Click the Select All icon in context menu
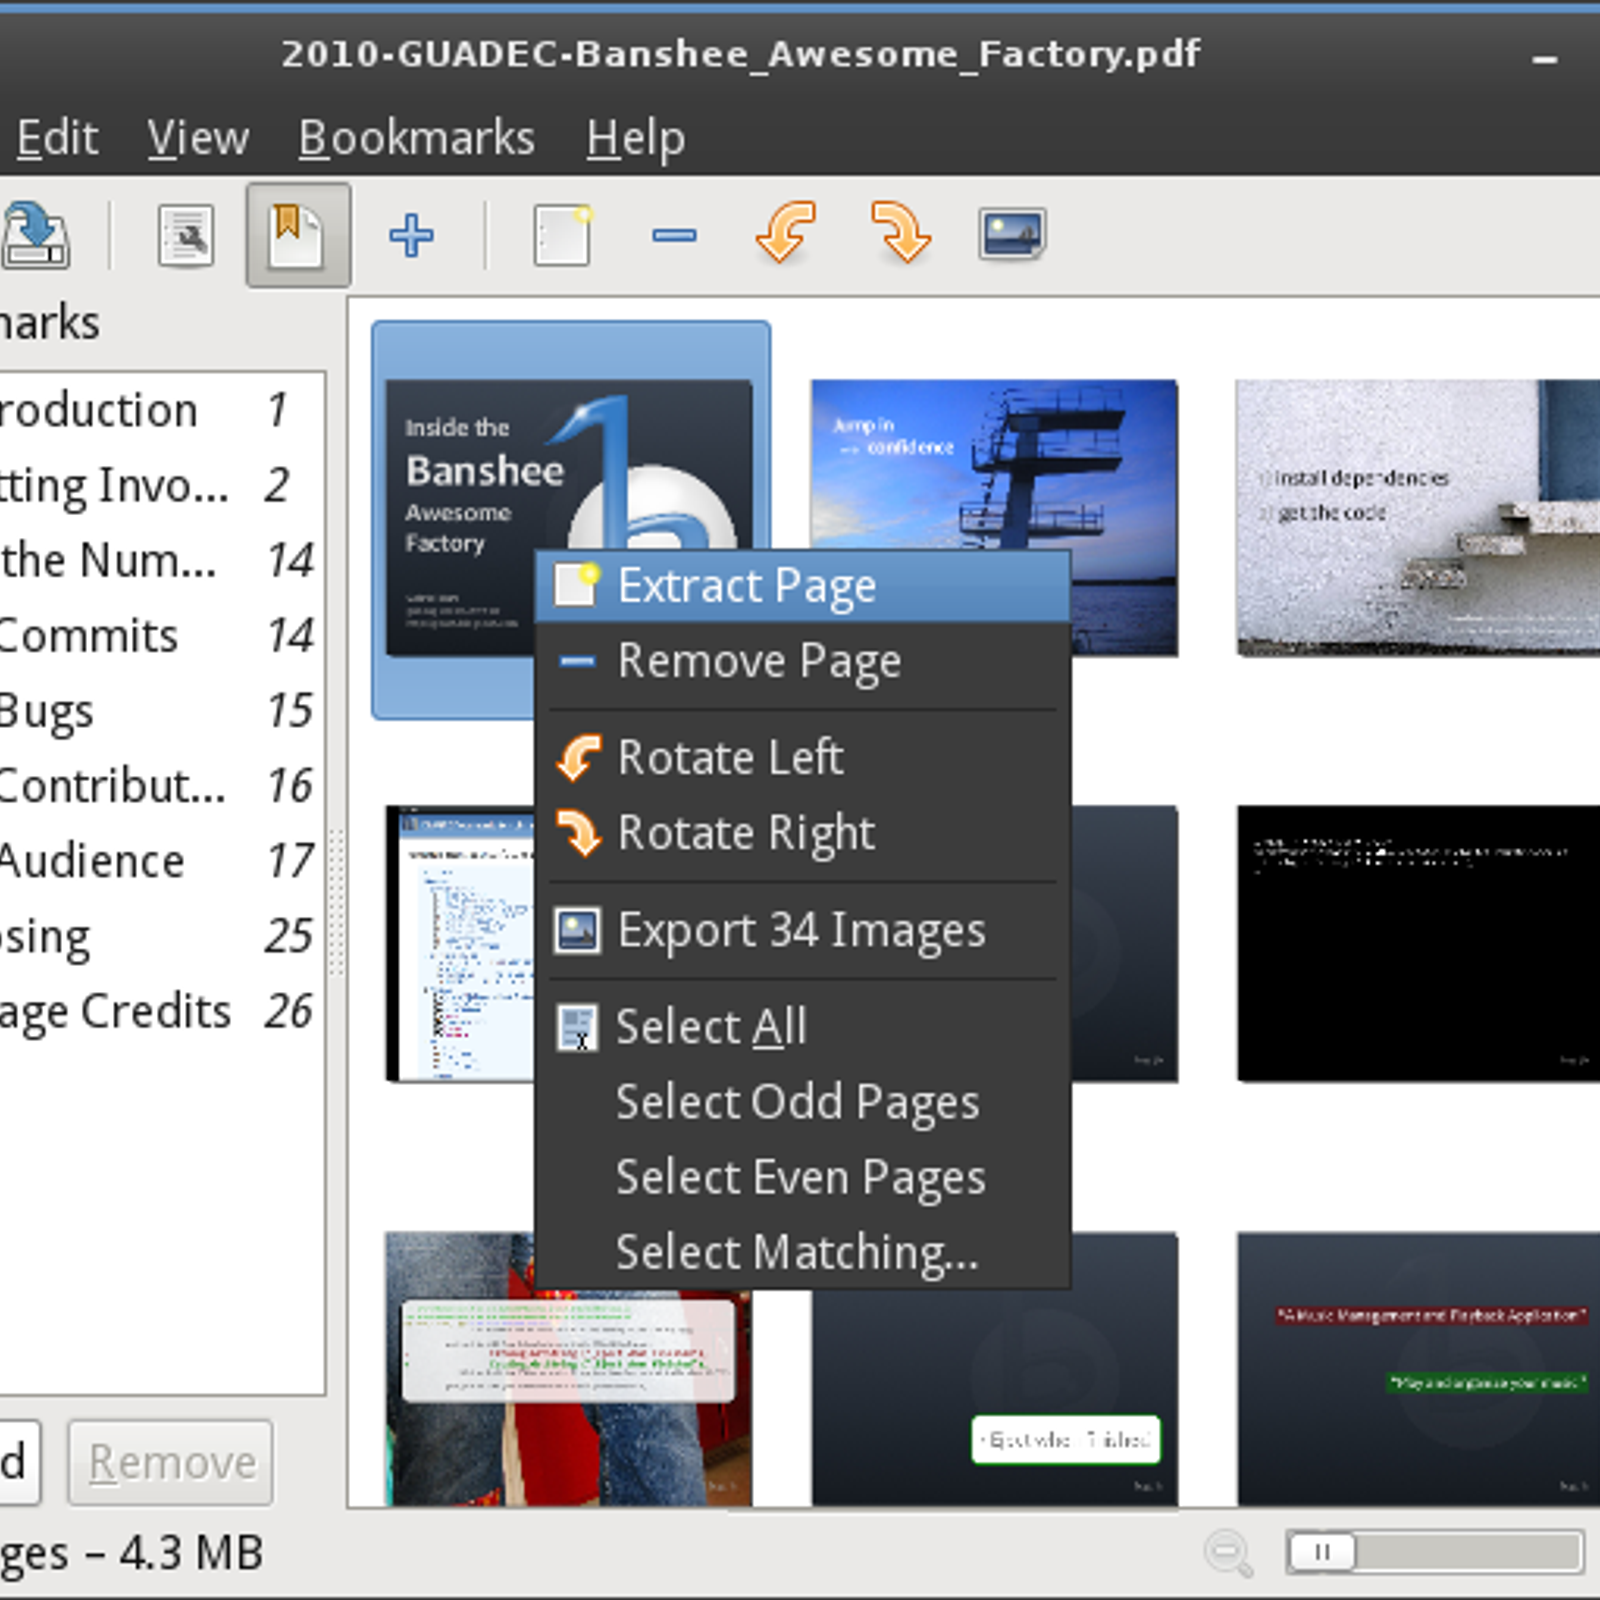This screenshot has height=1600, width=1600. 577,1028
